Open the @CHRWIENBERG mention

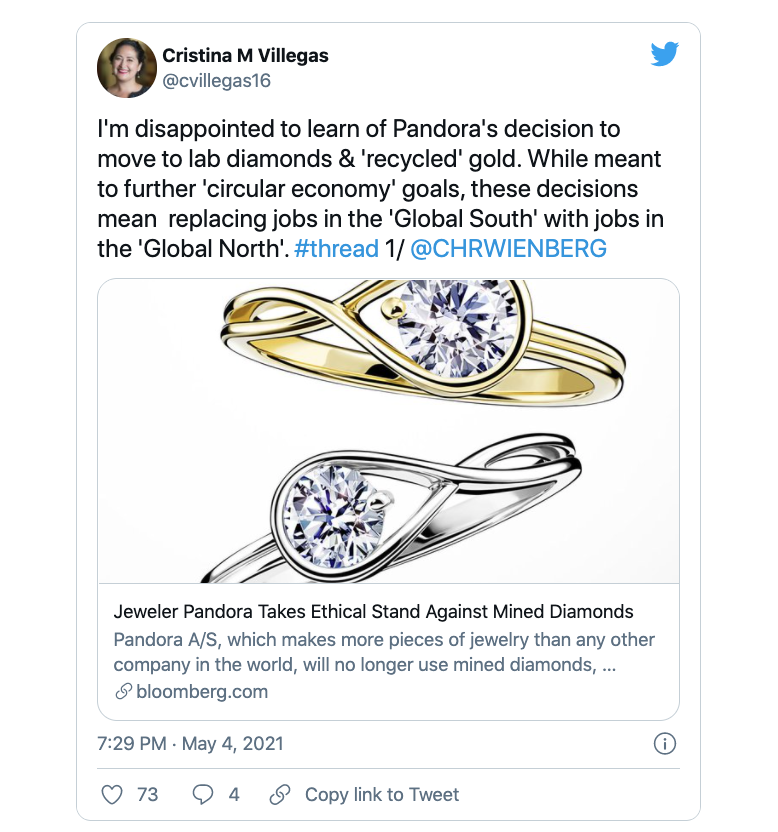508,248
